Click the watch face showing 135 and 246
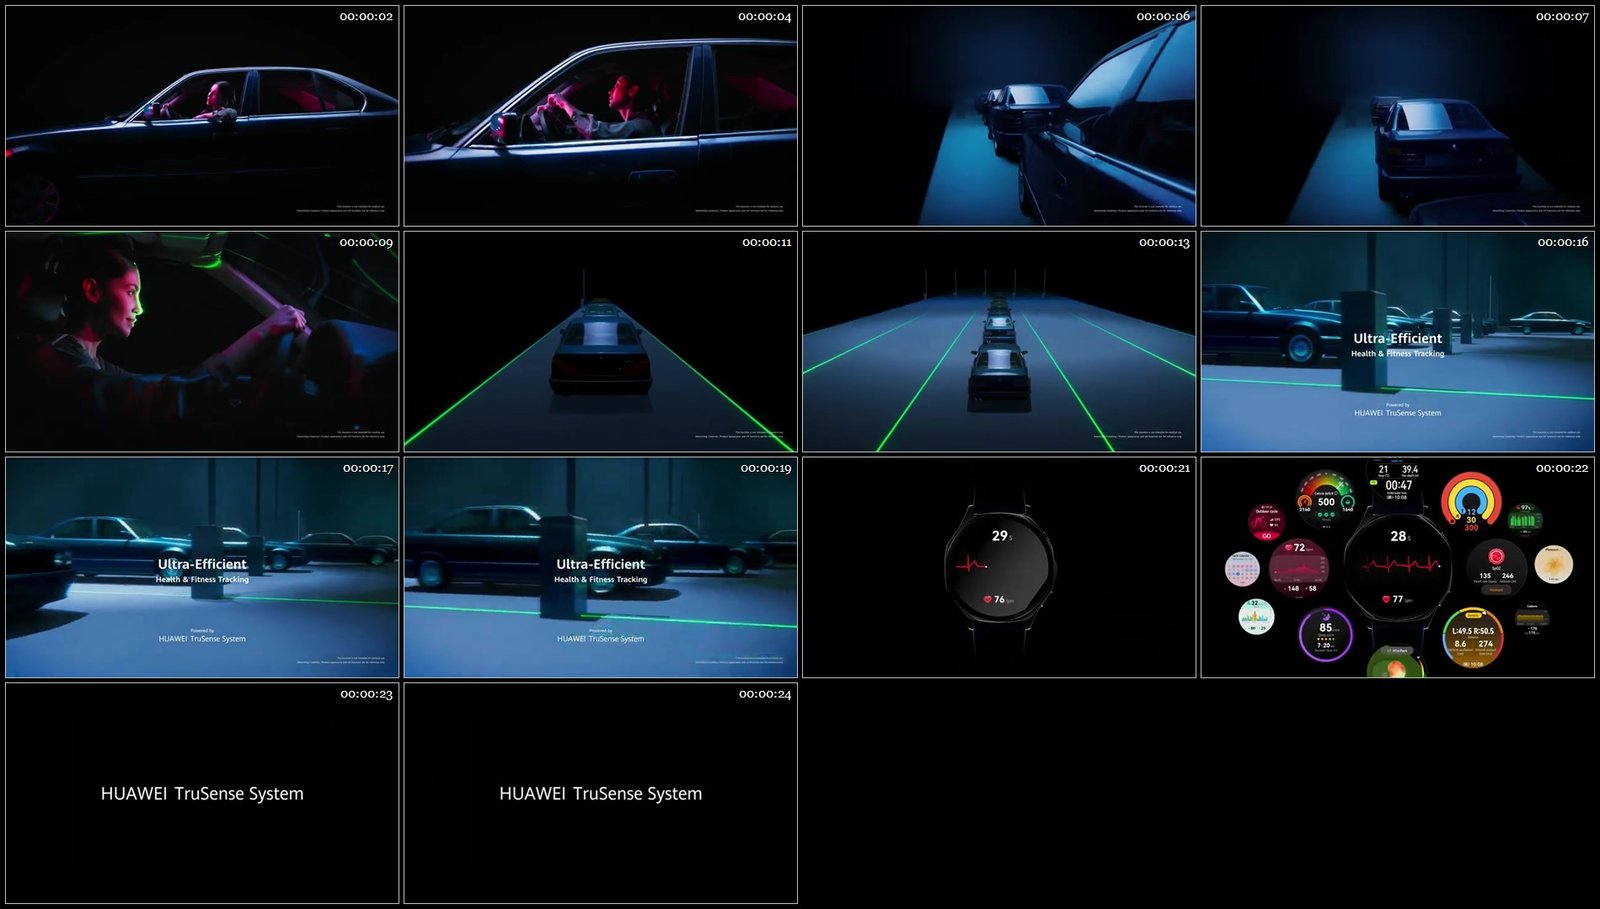The height and width of the screenshot is (909, 1600). tap(1496, 567)
